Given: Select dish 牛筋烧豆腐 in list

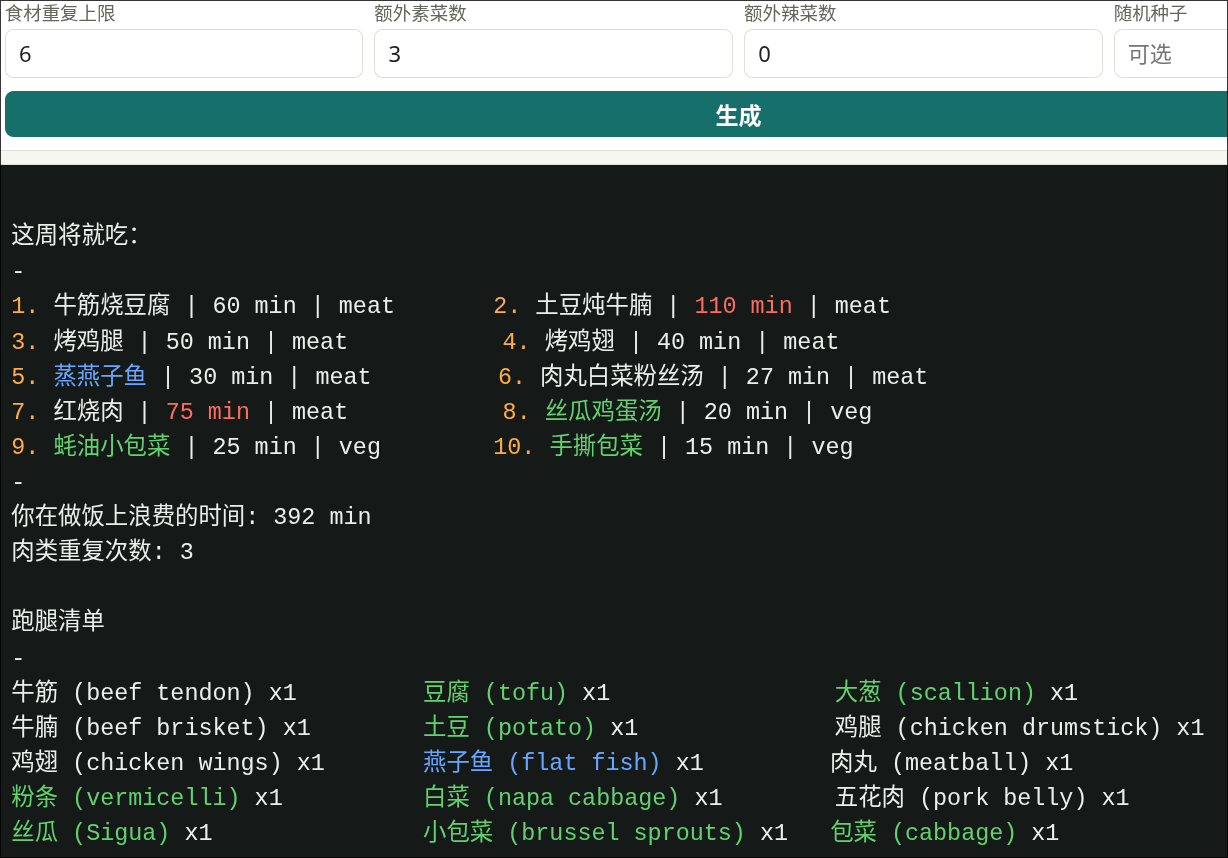Looking at the screenshot, I should tap(112, 306).
